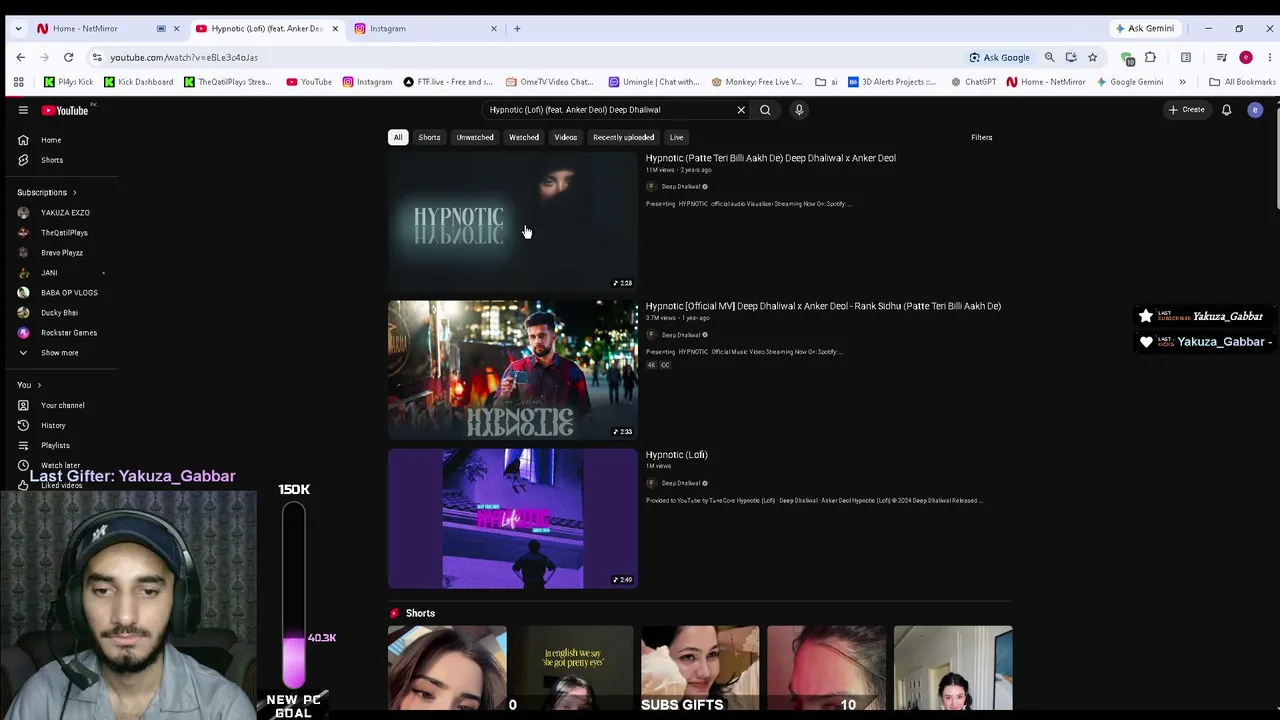Select the Recently uploaded filter chip

tap(623, 137)
